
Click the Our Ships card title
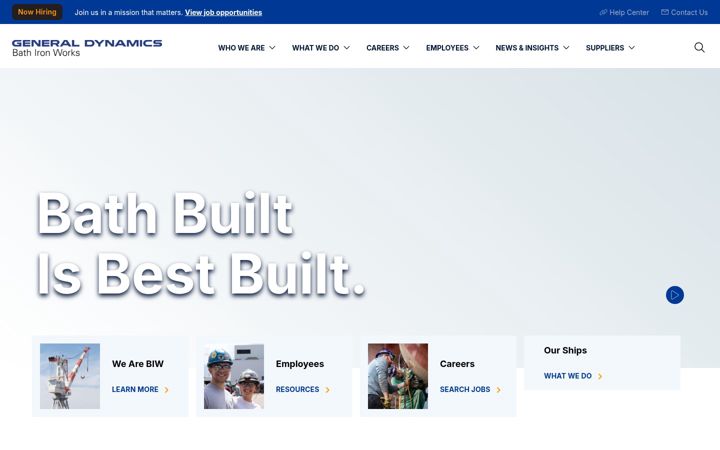point(565,350)
